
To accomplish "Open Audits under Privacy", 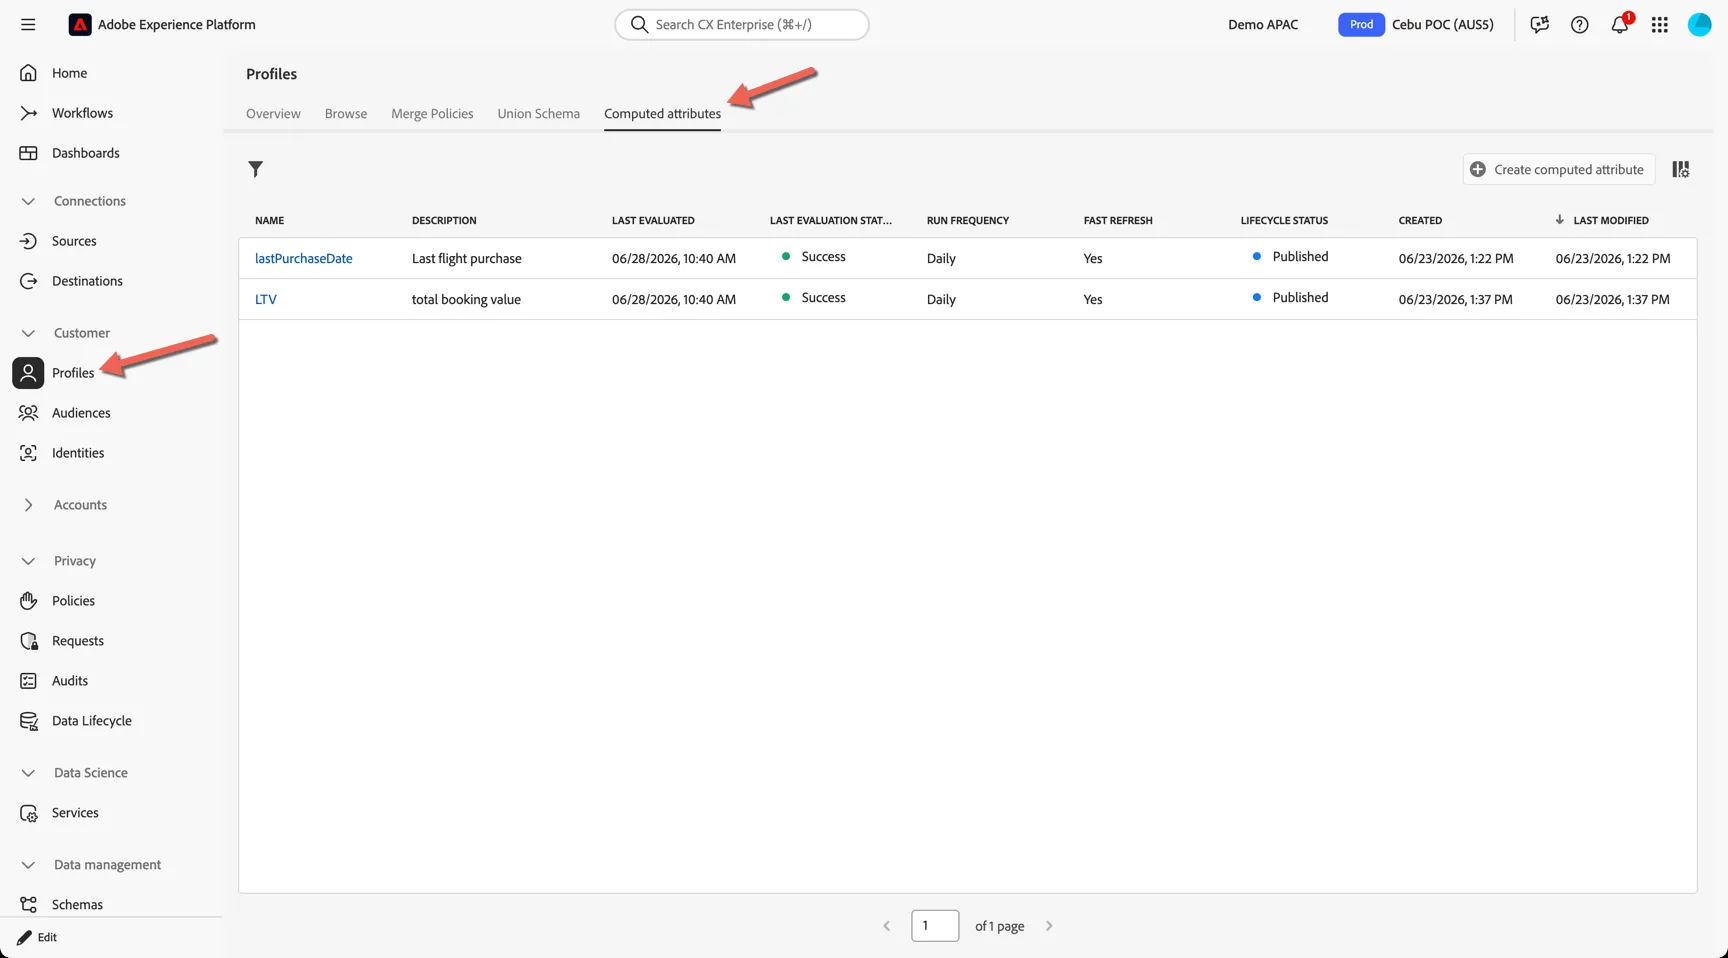I will tap(69, 681).
